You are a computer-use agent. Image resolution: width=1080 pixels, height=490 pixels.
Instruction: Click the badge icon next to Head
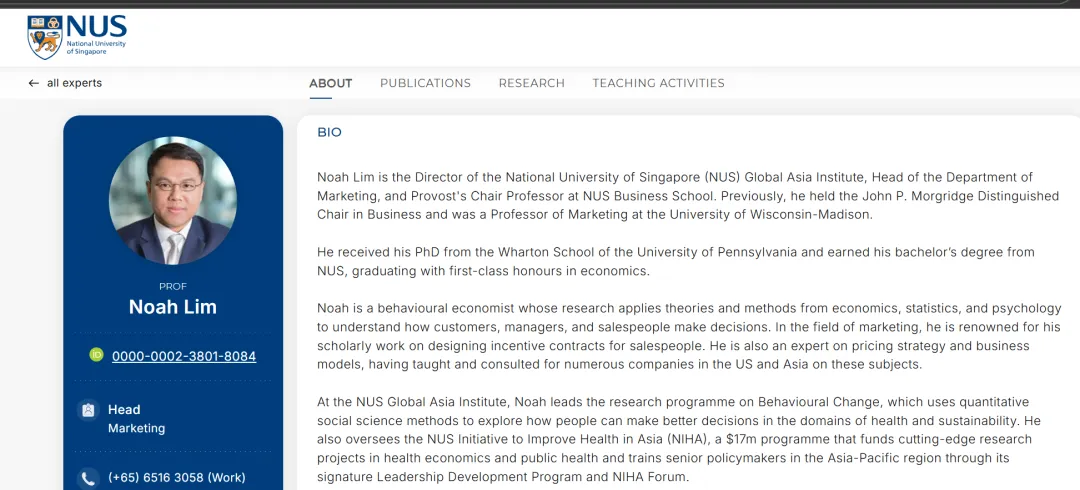tap(87, 410)
